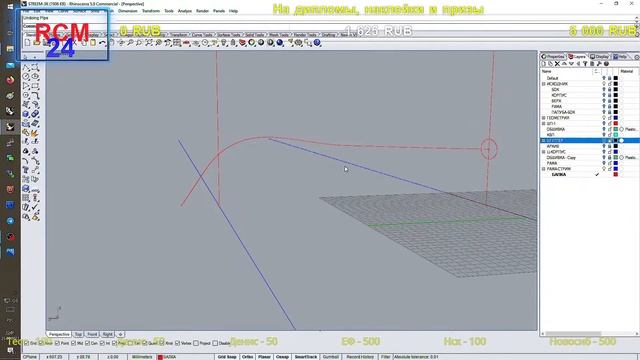This screenshot has height=360, width=640.
Task: Switch to the Front viewport tab
Action: [92, 334]
